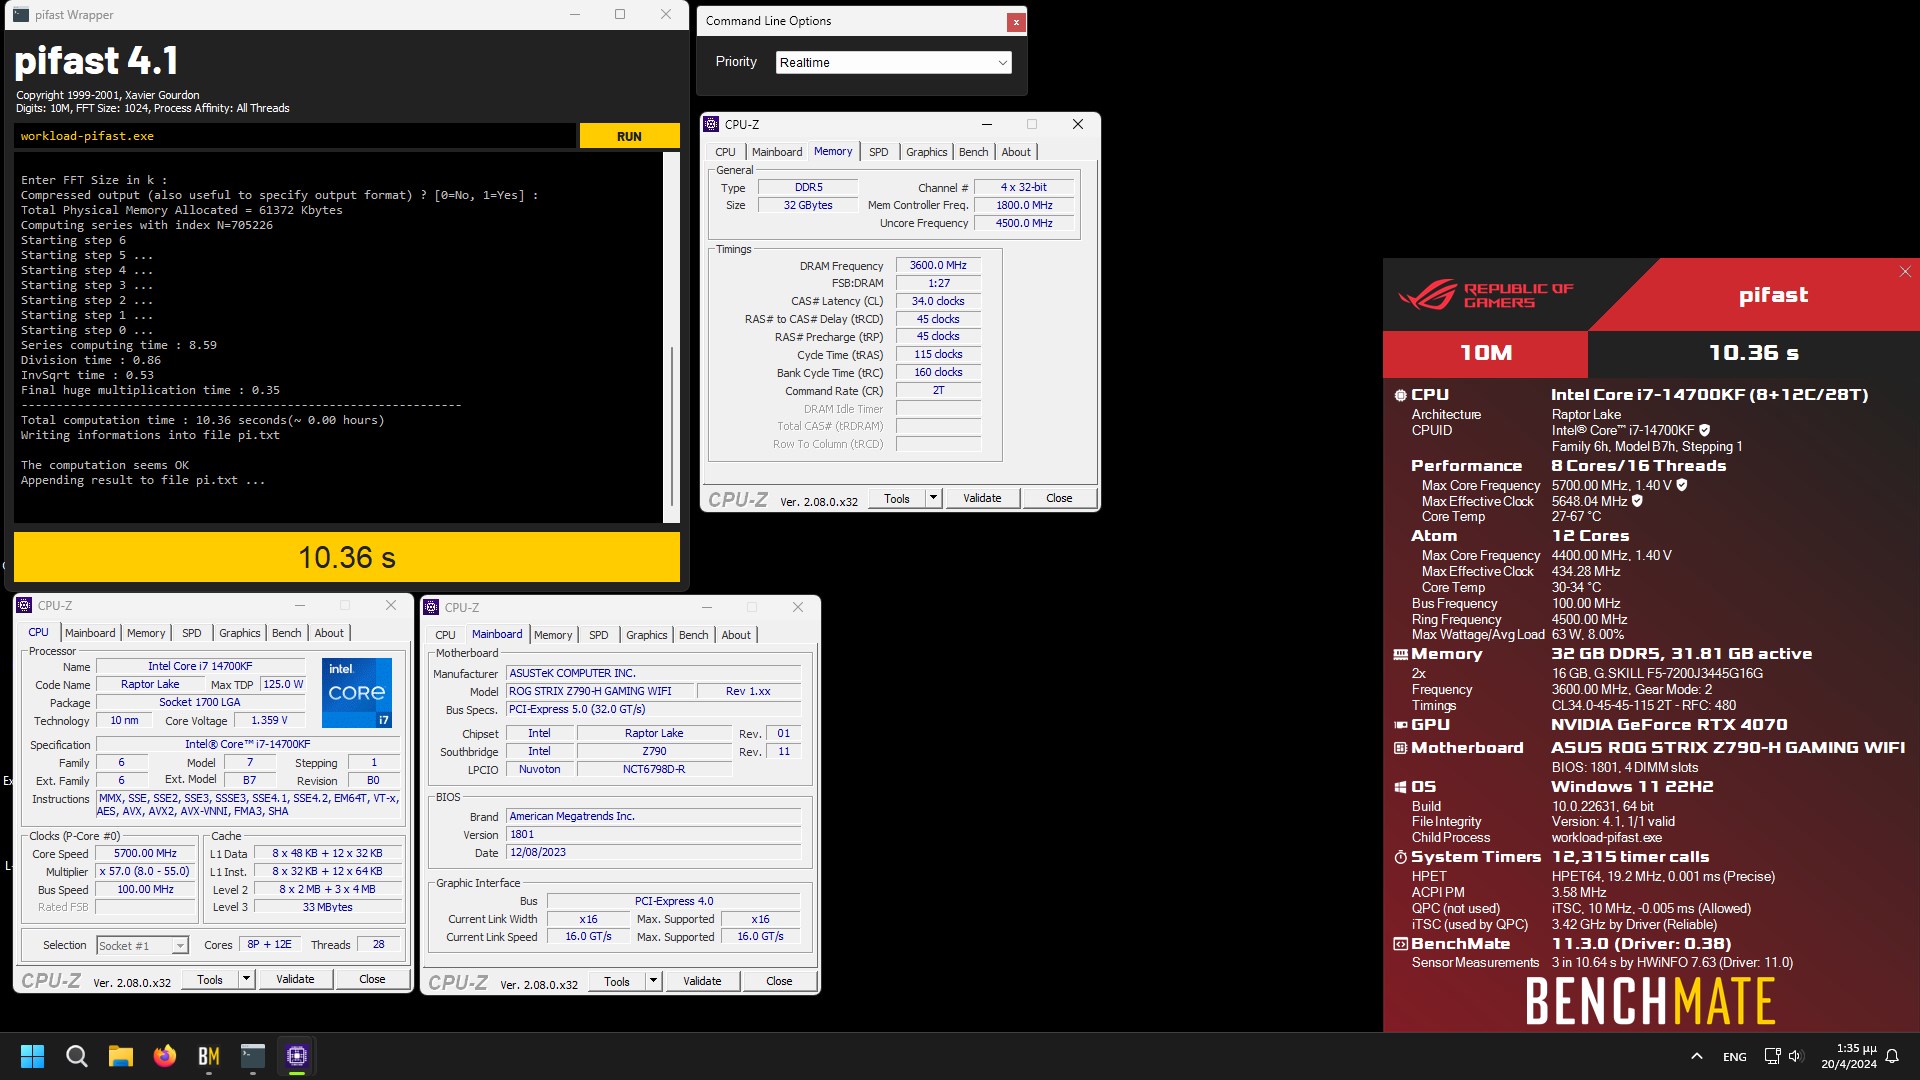
Task: Show hidden system tray icons
Action: pos(1697,1056)
